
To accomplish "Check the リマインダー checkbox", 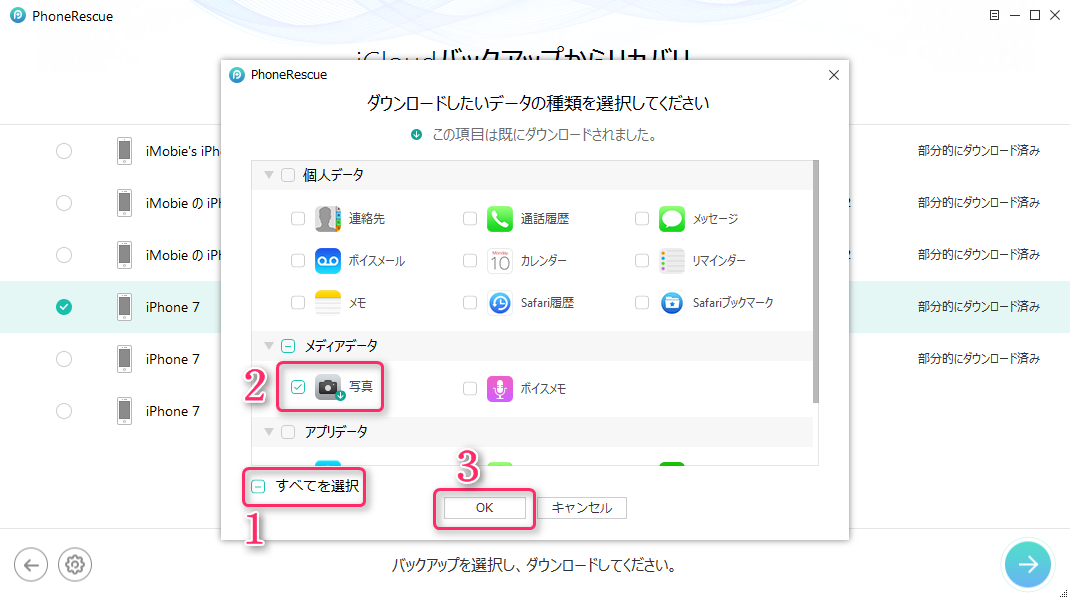I will click(641, 261).
